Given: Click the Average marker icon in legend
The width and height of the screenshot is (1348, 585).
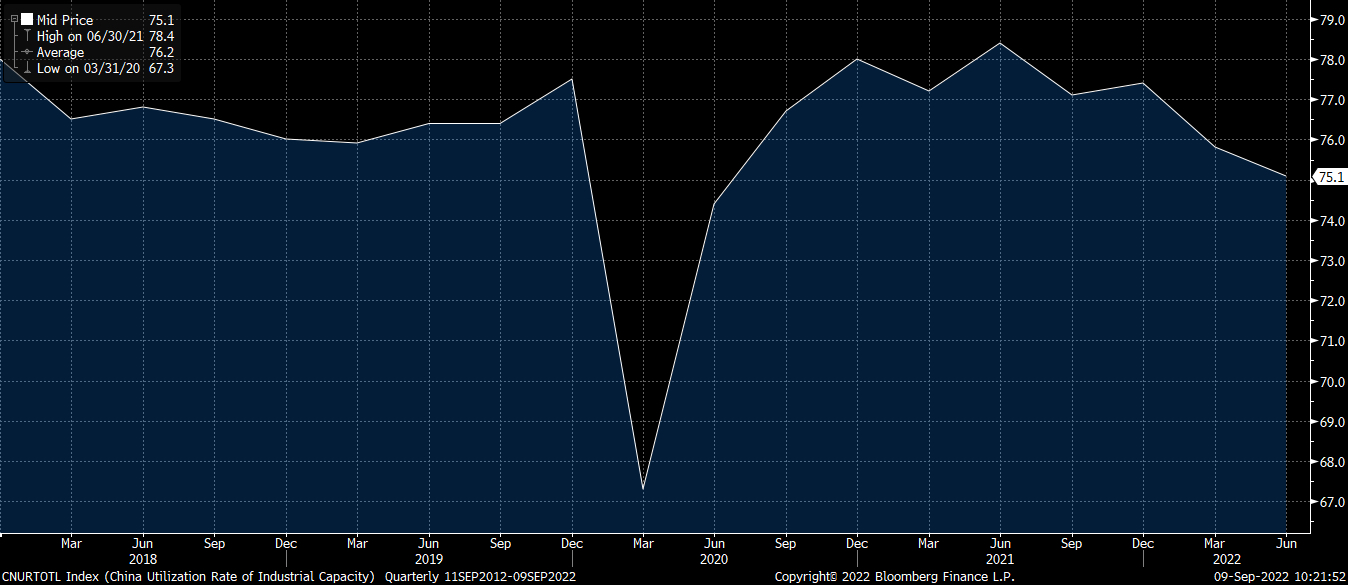Looking at the screenshot, I should coord(27,52).
